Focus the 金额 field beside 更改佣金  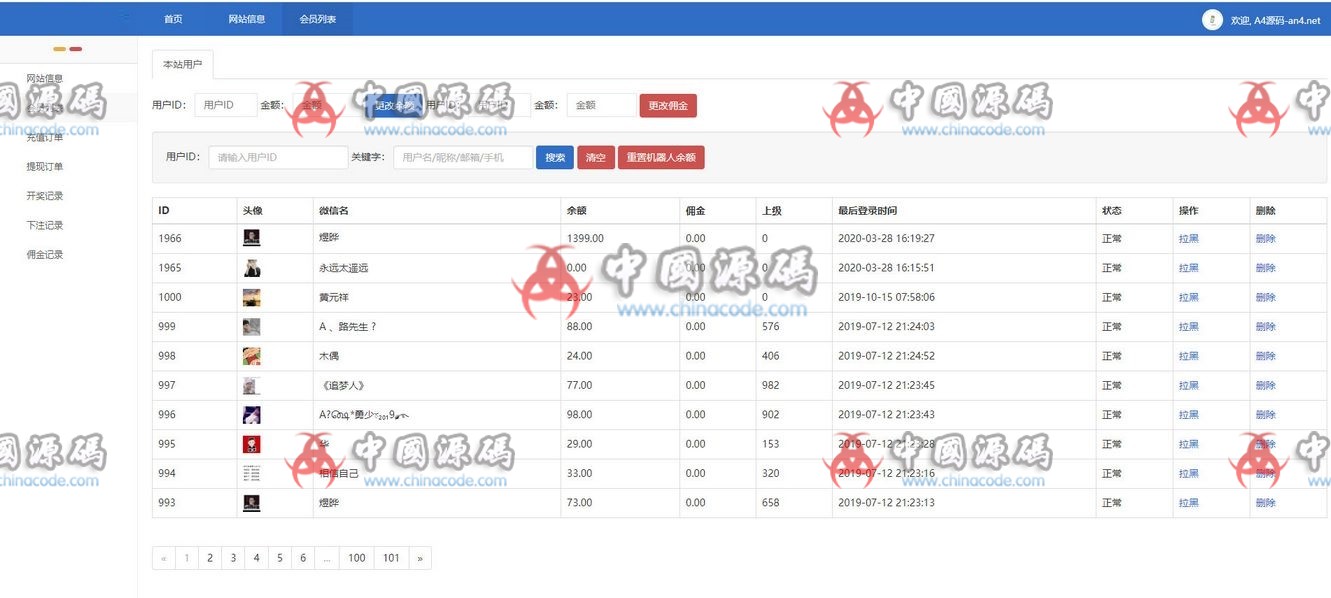pos(602,105)
